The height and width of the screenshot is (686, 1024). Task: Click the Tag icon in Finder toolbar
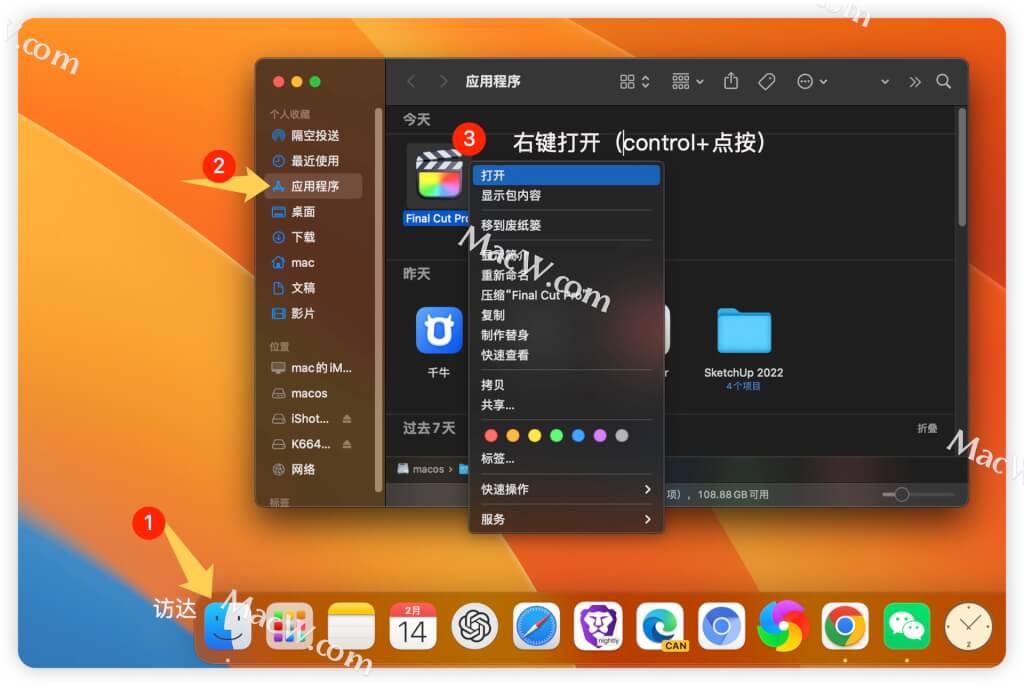[767, 81]
